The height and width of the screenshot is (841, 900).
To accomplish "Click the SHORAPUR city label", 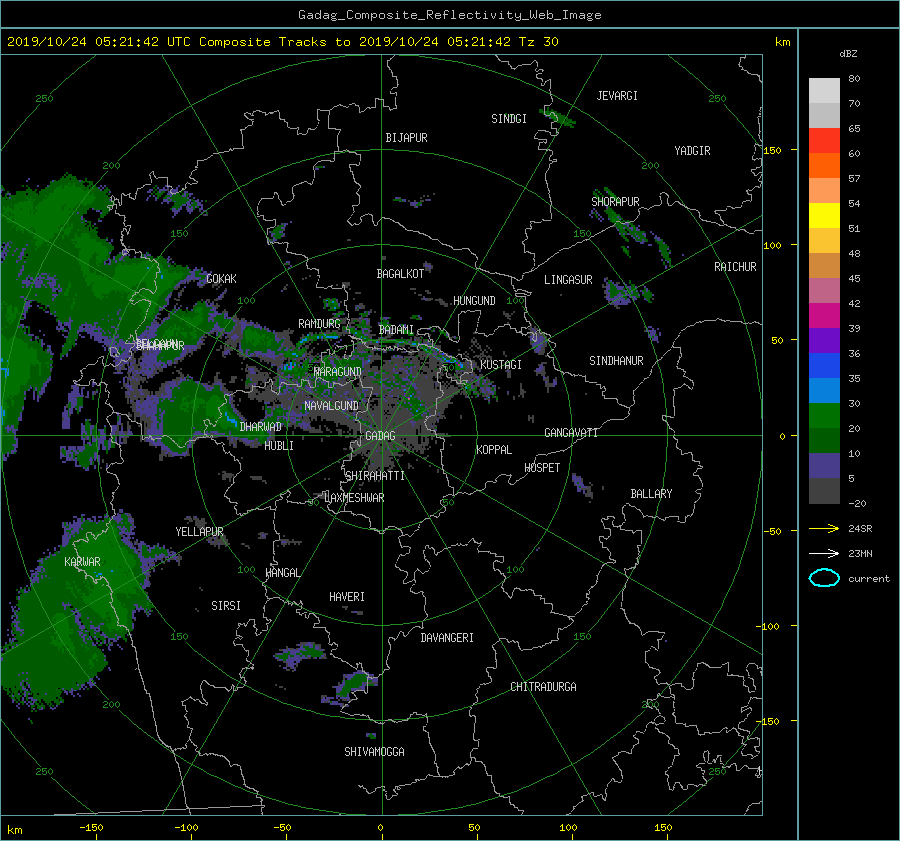I will click(x=615, y=202).
